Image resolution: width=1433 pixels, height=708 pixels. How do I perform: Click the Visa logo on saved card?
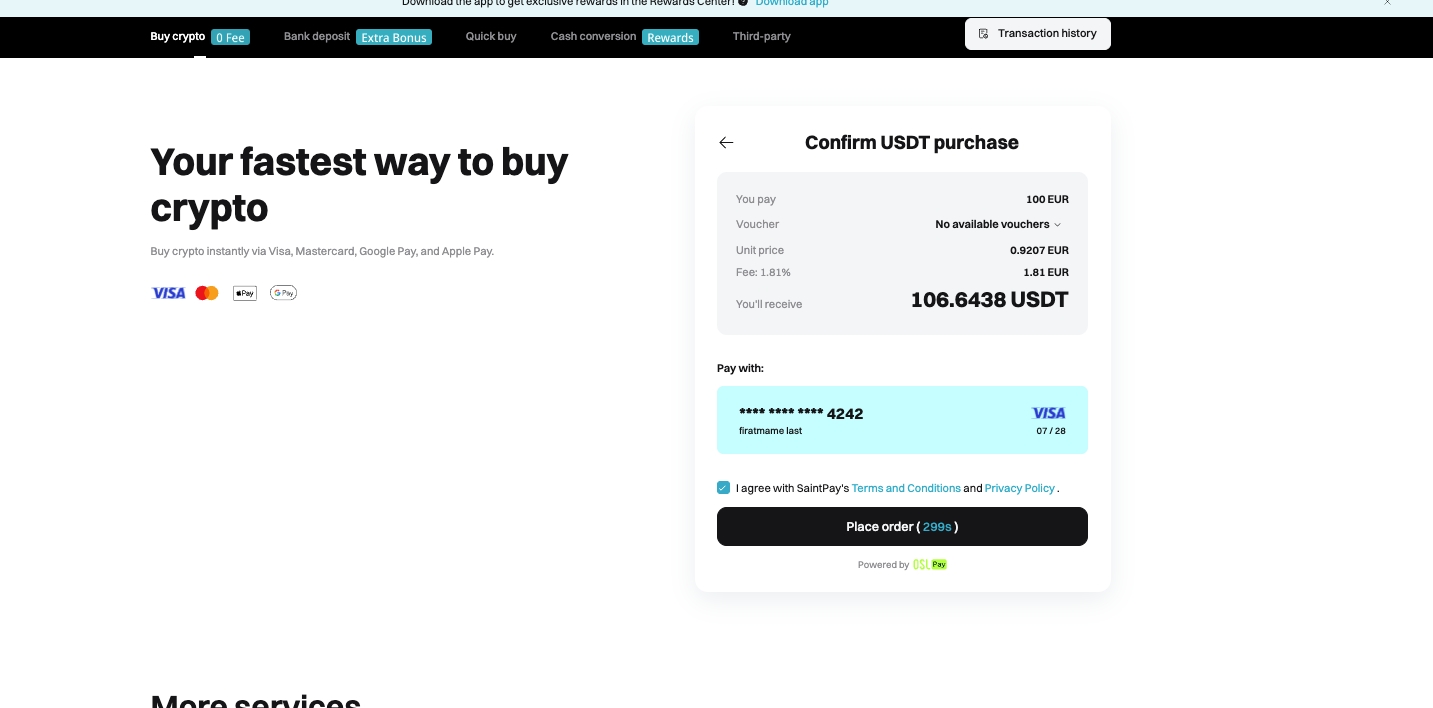(1048, 413)
